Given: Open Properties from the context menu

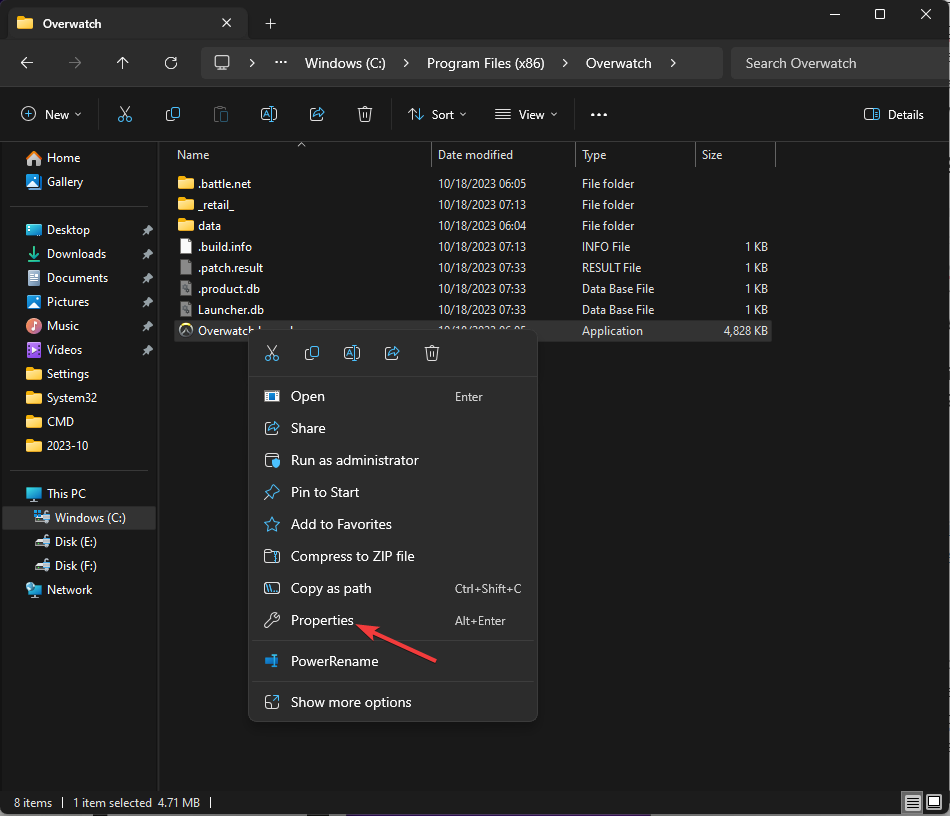Looking at the screenshot, I should coord(393,620).
